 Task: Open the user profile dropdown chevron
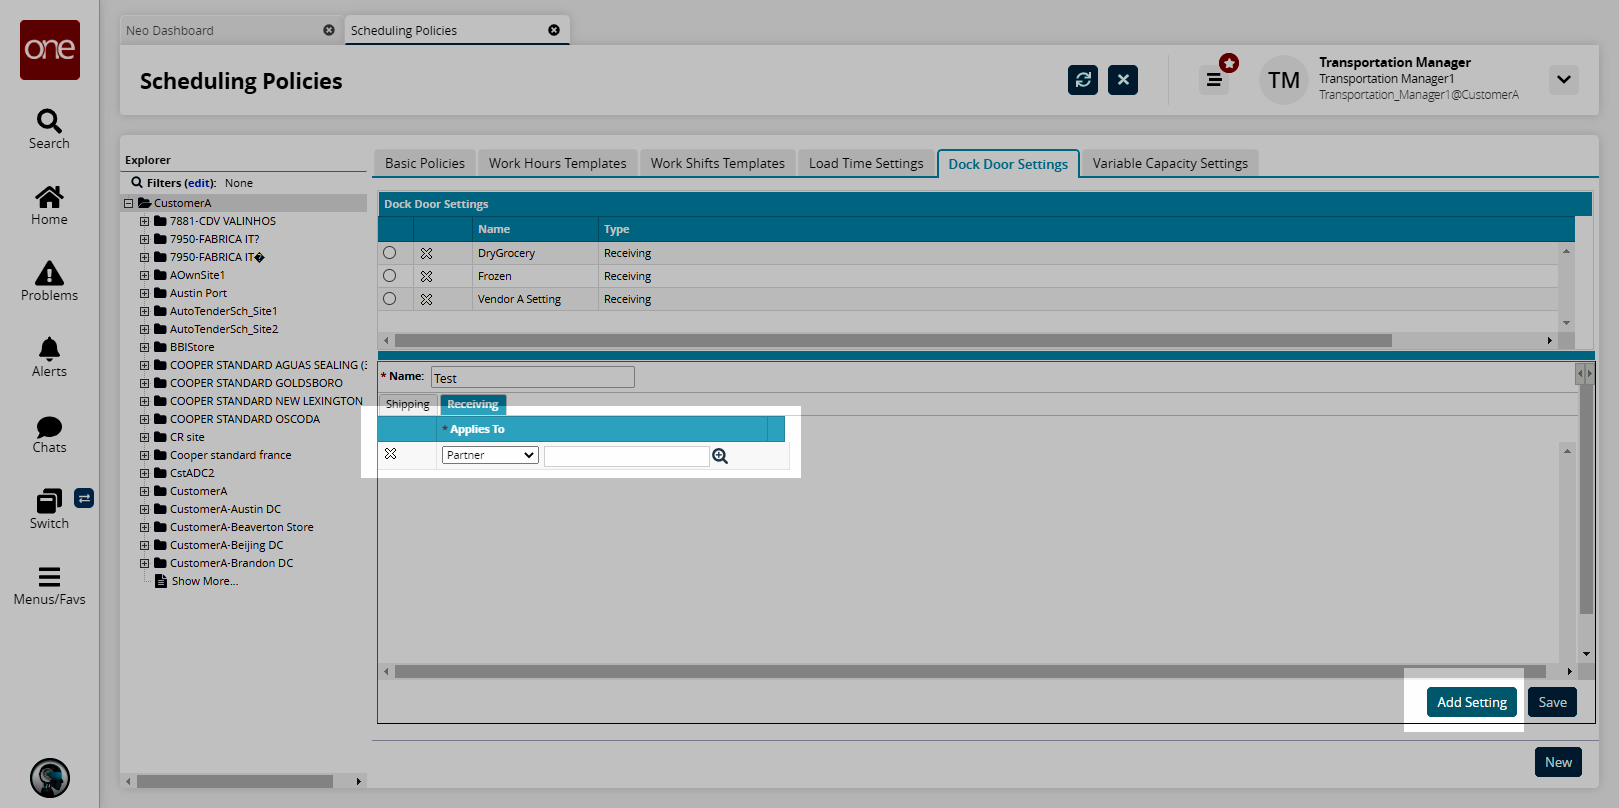1563,80
